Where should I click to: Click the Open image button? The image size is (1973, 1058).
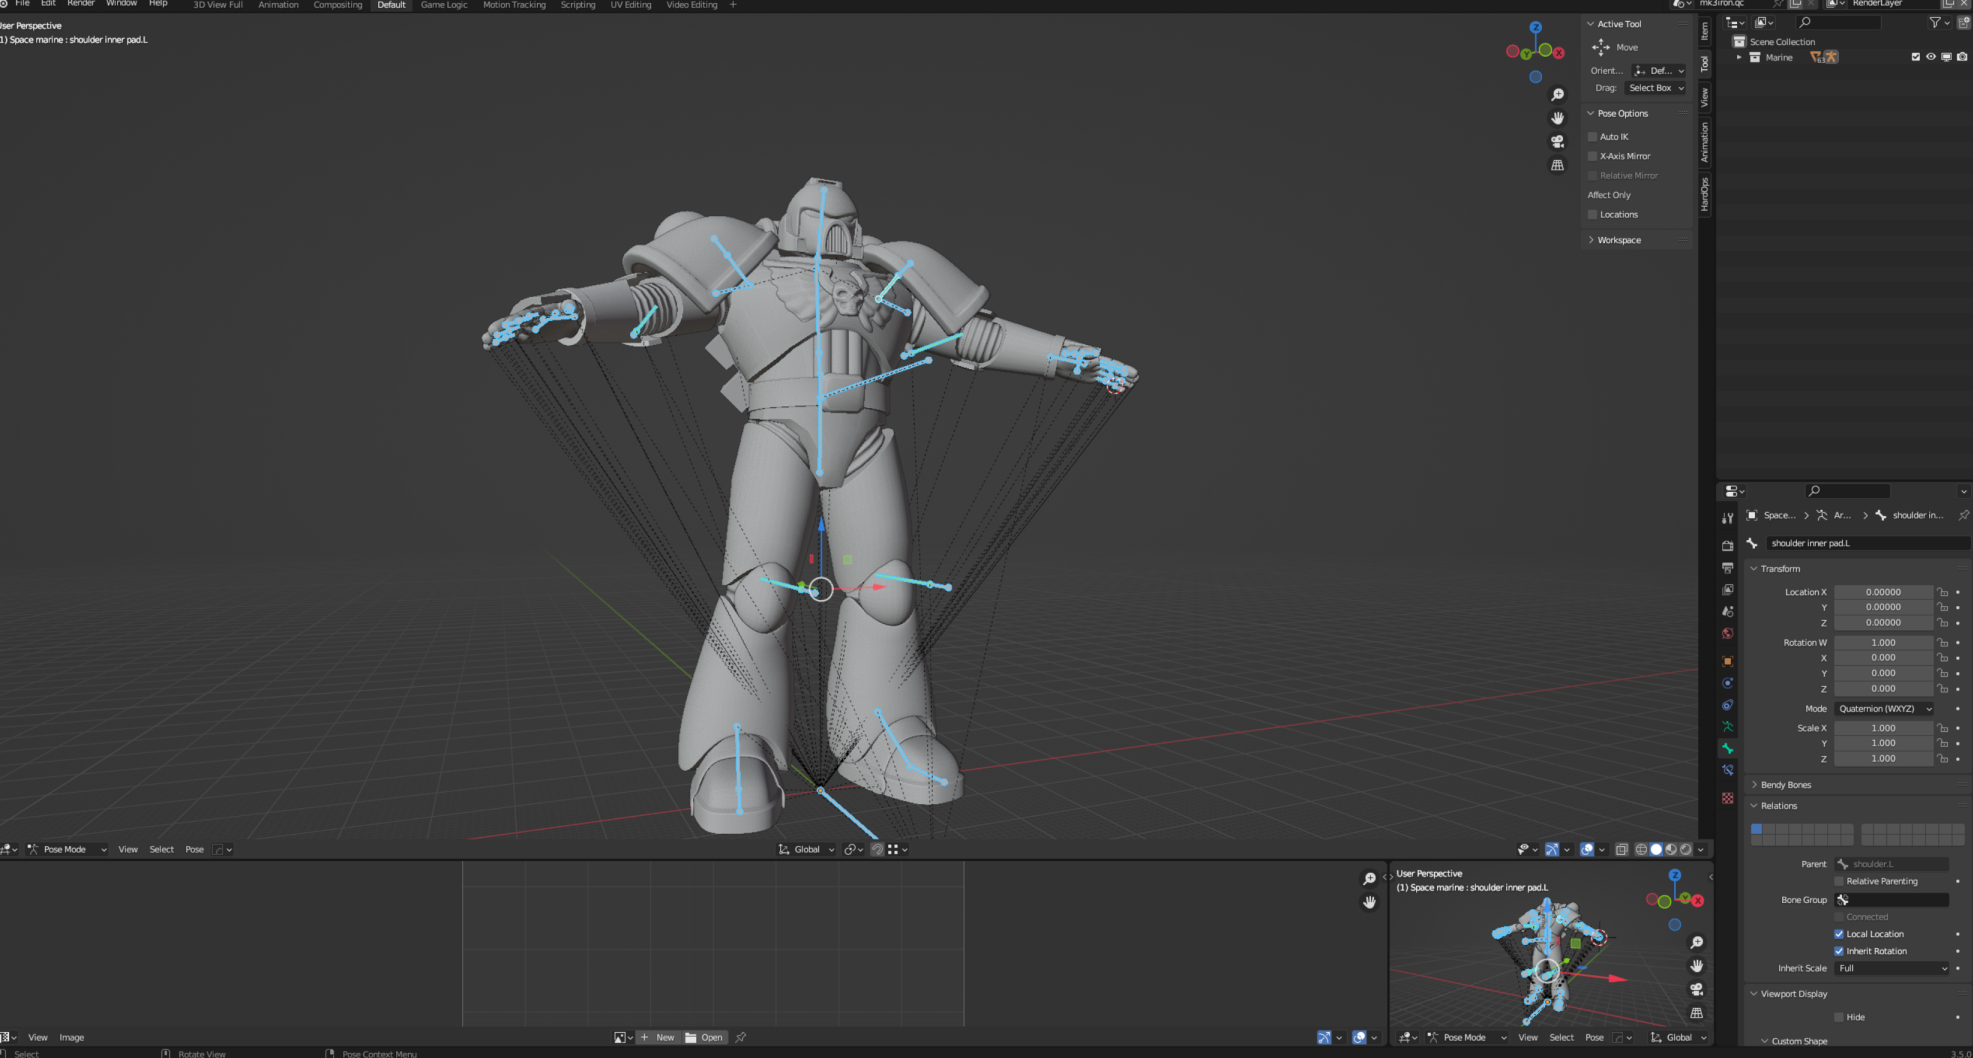pos(704,1038)
